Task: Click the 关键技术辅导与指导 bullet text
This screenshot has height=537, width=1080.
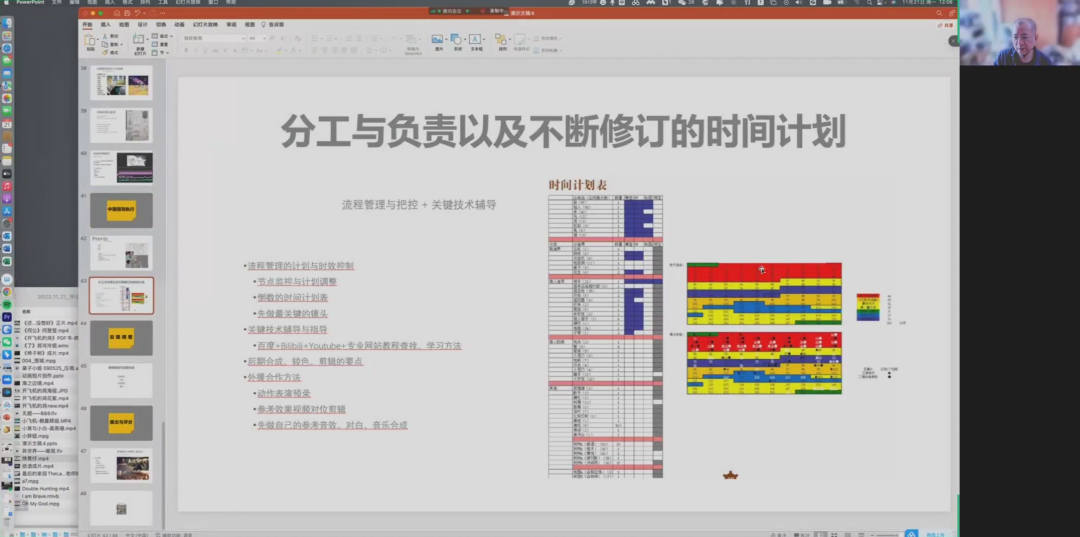Action: 287,329
